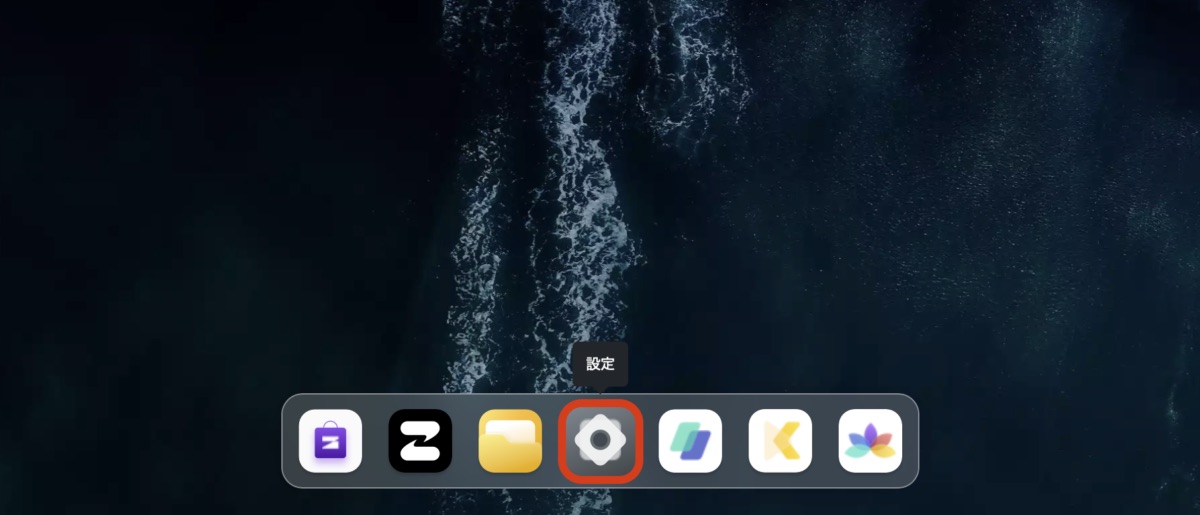The width and height of the screenshot is (1200, 515).
Task: Launch the green and blue overlapping cards app
Action: (x=690, y=441)
